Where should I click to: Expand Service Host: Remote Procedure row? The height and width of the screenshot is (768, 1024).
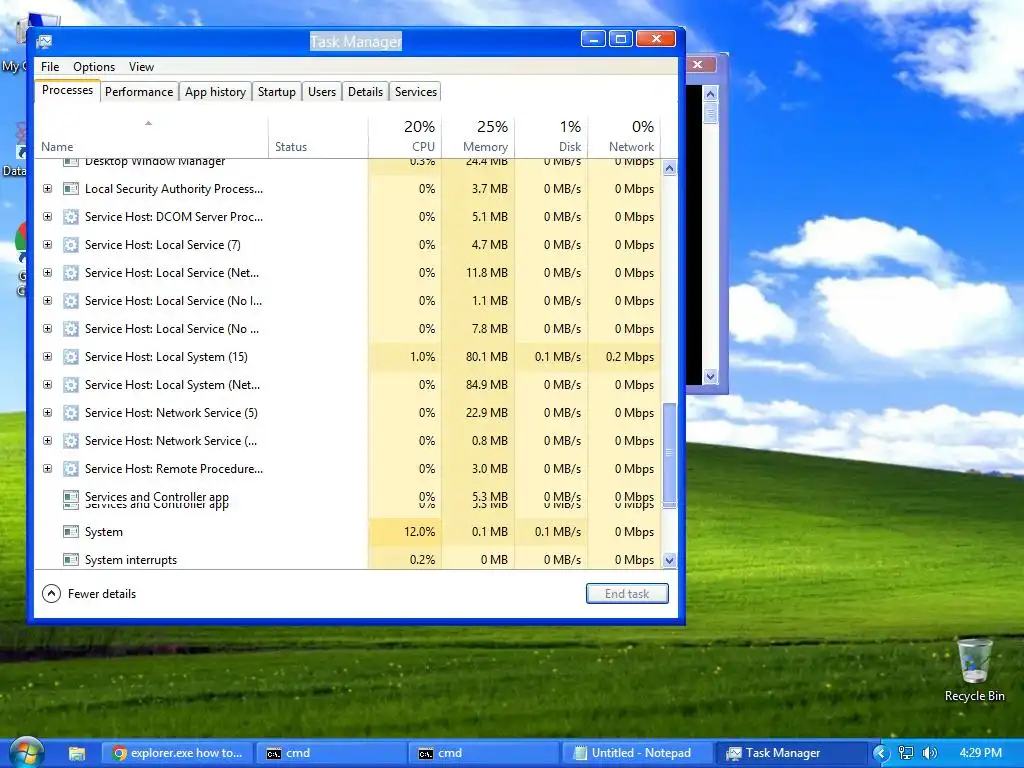tap(48, 469)
